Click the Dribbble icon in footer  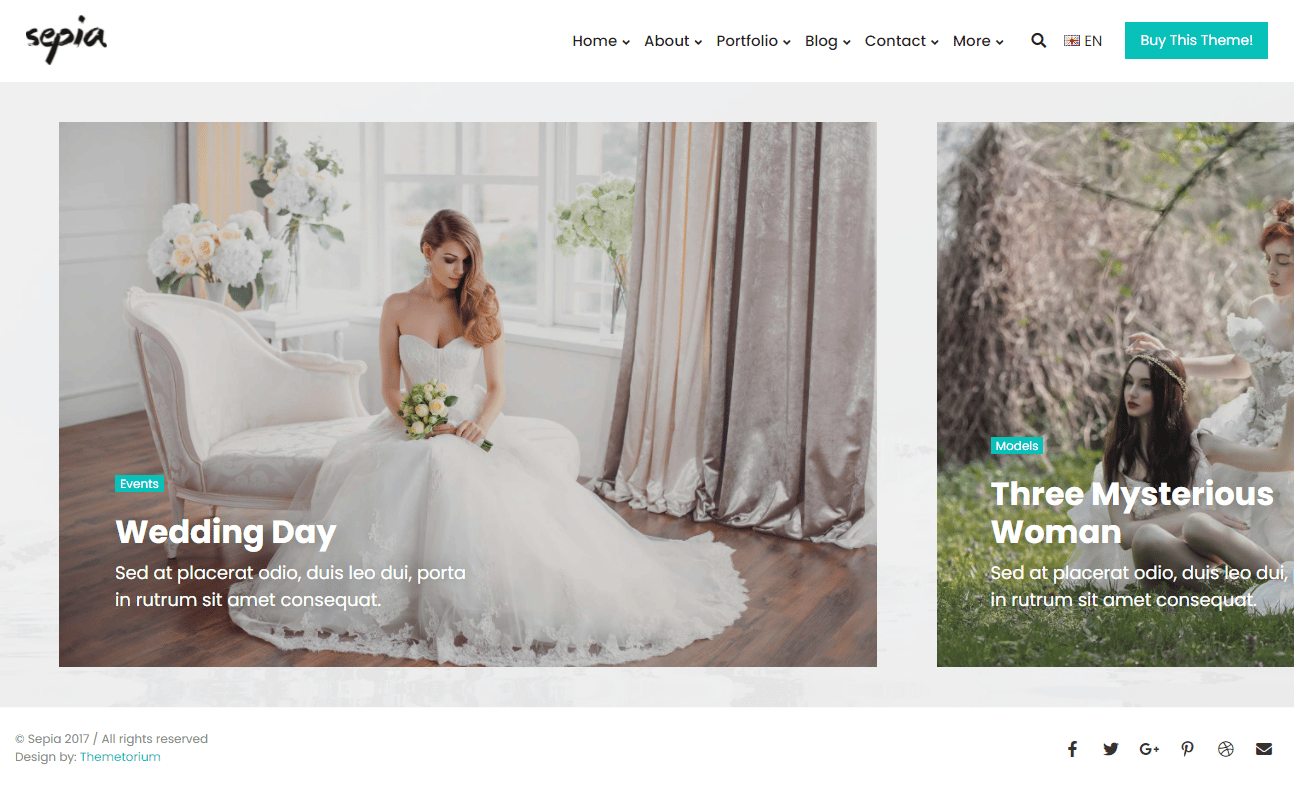[1226, 749]
